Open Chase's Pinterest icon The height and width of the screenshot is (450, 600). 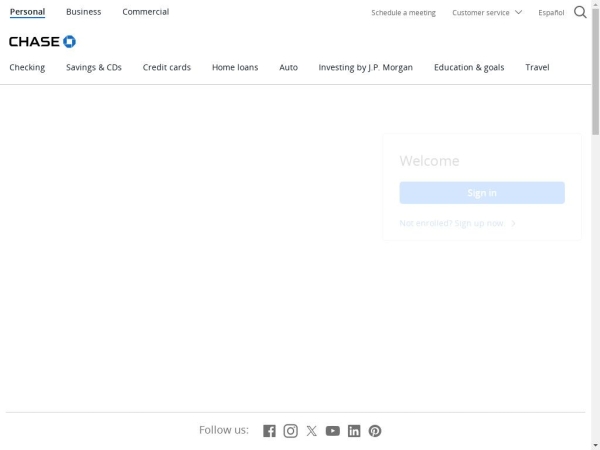coord(375,431)
